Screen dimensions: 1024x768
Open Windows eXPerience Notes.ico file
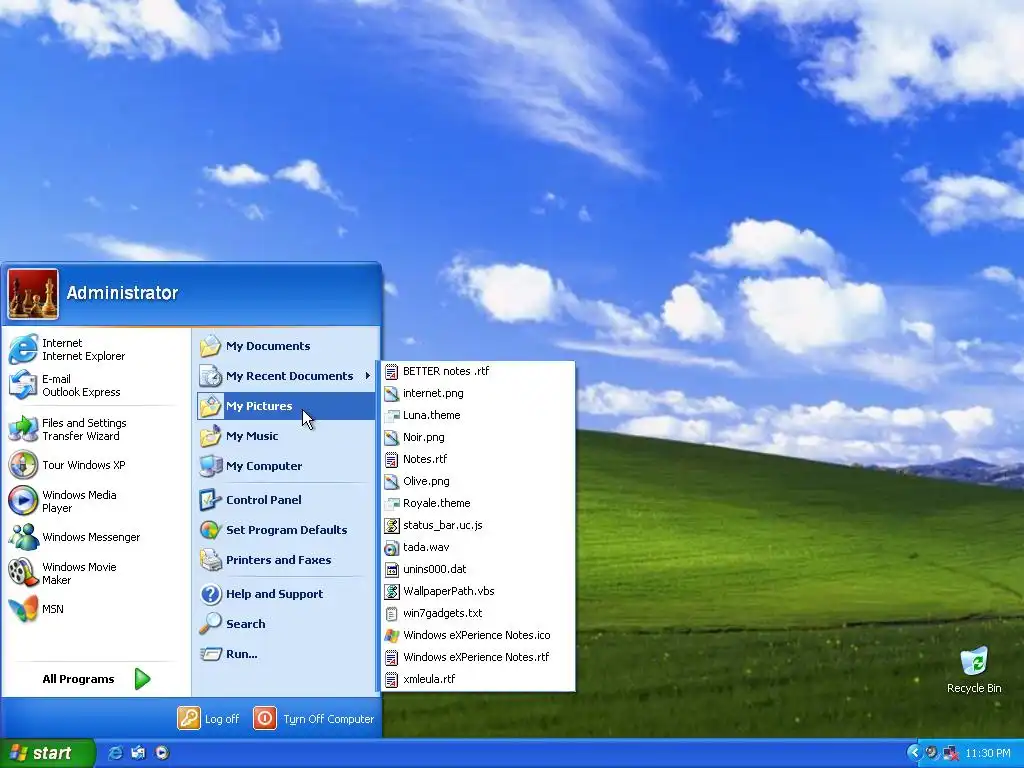tap(478, 635)
